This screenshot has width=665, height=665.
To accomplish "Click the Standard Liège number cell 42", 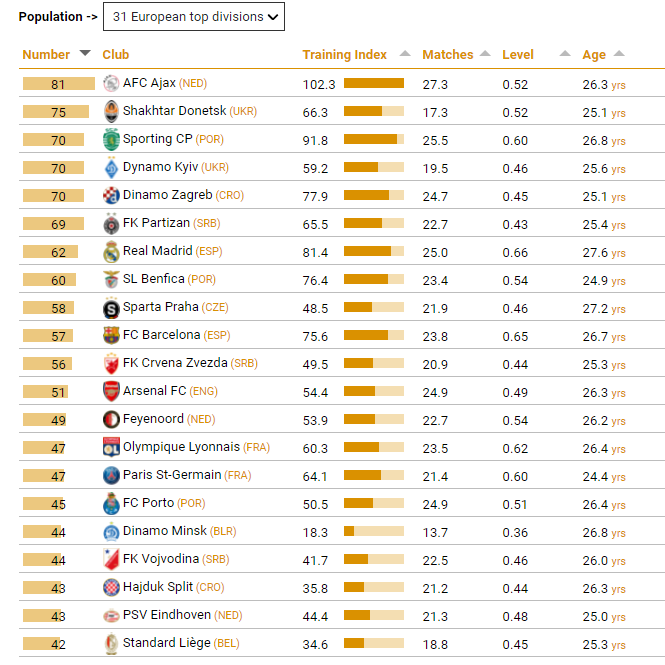I will pos(57,644).
